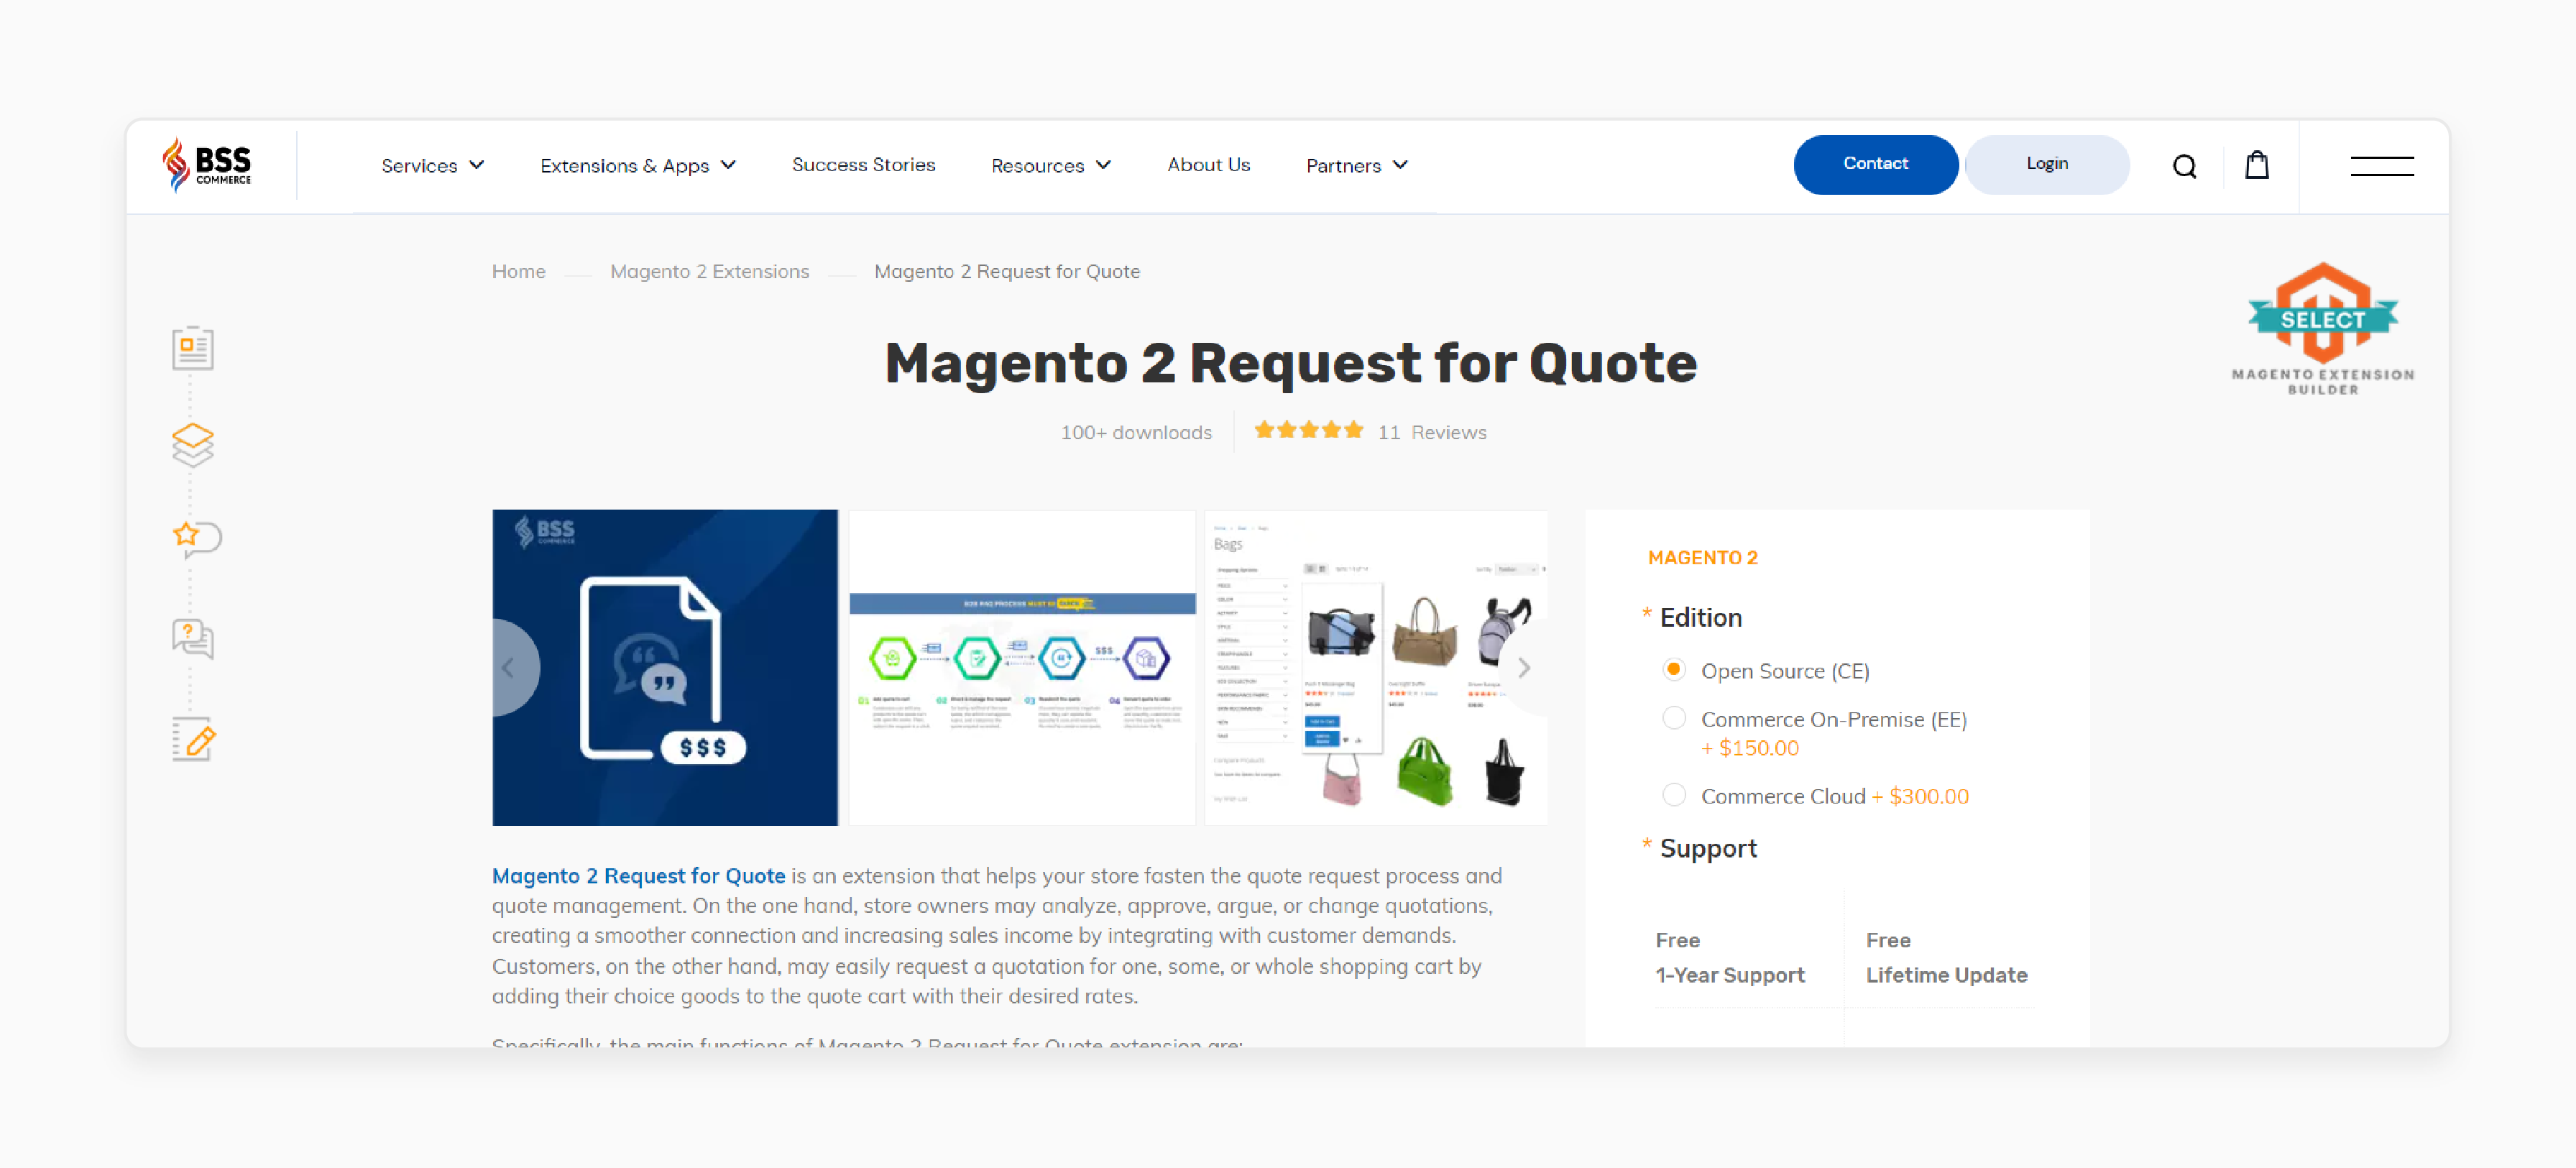Click the Magento 2 Request for Quote page title
Viewport: 2576px width, 1168px height.
pyautogui.click(x=1290, y=363)
